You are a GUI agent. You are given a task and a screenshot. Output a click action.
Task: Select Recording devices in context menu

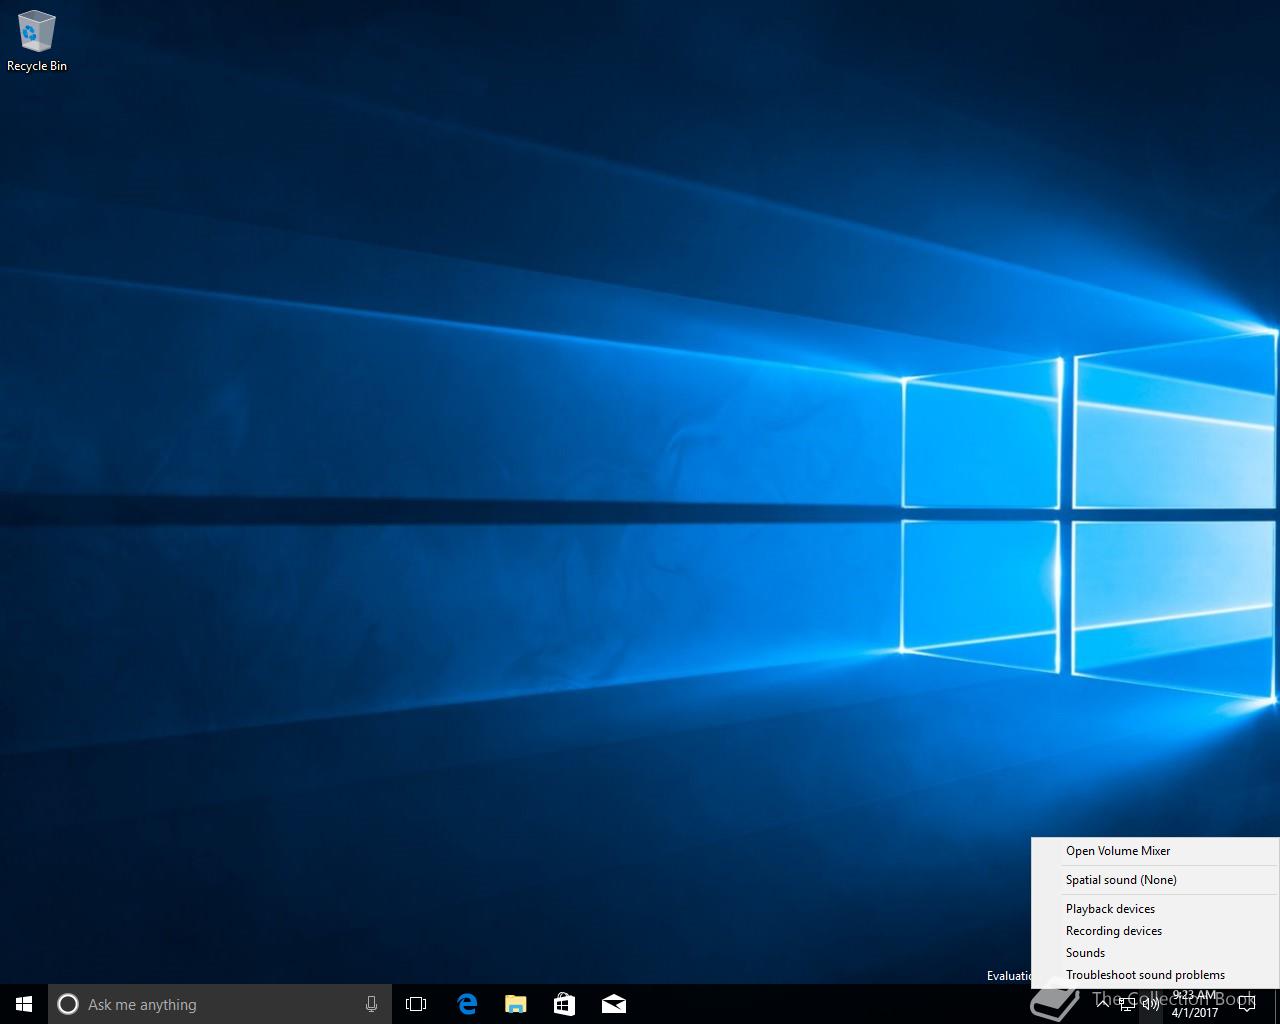pyautogui.click(x=1155, y=931)
